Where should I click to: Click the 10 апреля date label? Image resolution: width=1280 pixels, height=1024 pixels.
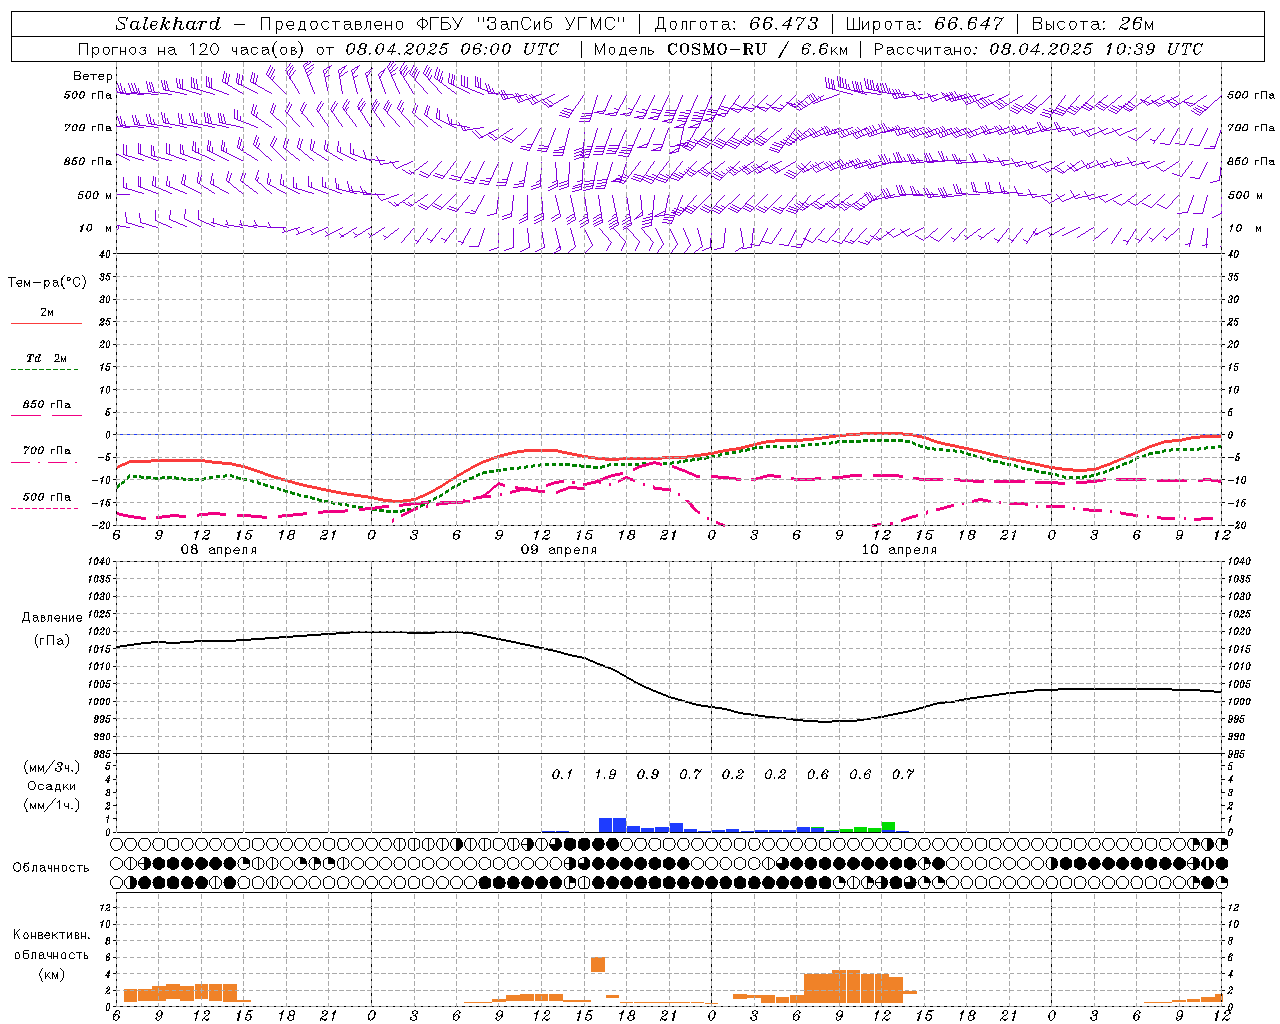(898, 550)
